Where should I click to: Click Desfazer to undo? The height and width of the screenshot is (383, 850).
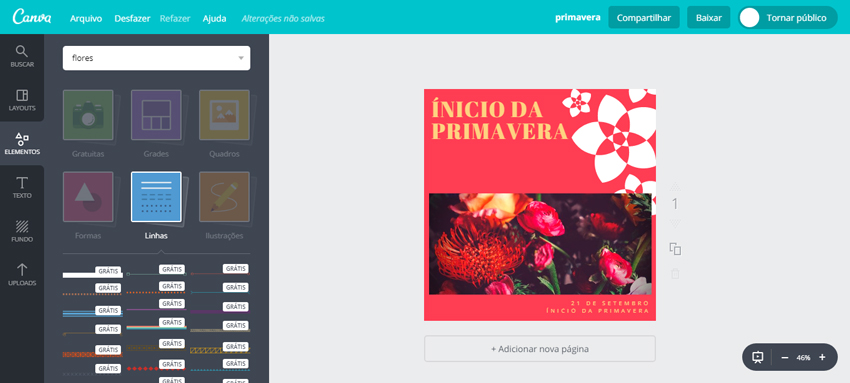(x=132, y=18)
